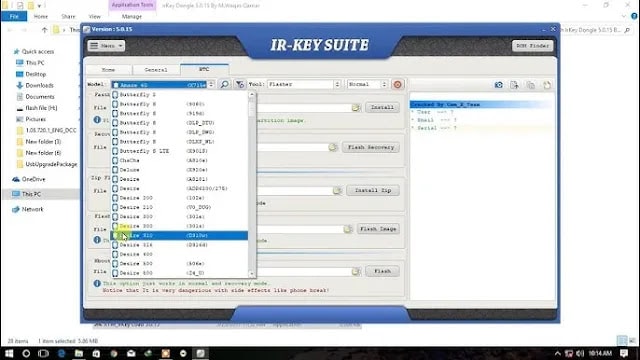The height and width of the screenshot is (360, 640).
Task: Click the red stop icon beside Normal
Action: (x=397, y=84)
